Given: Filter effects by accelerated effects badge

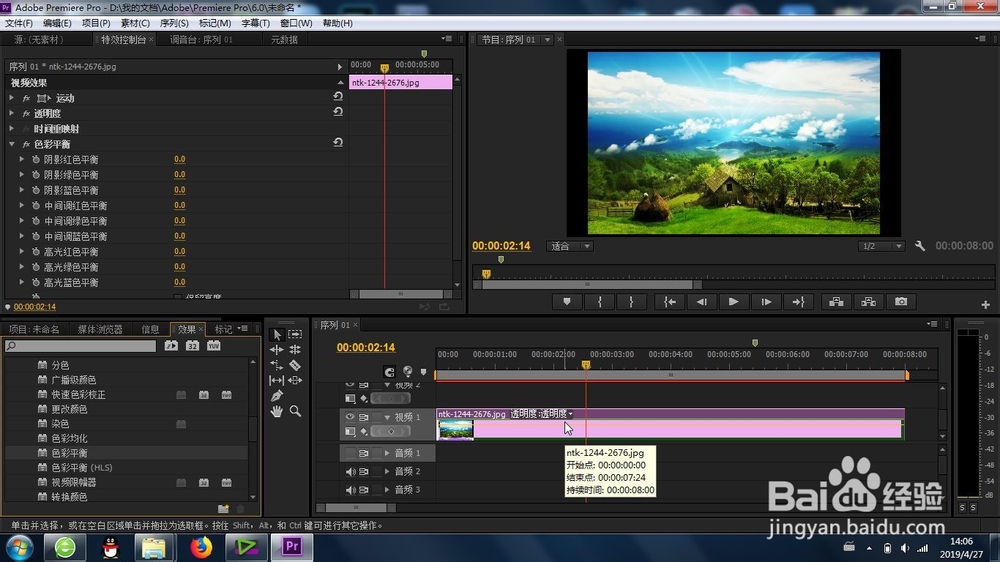Looking at the screenshot, I should pyautogui.click(x=171, y=346).
